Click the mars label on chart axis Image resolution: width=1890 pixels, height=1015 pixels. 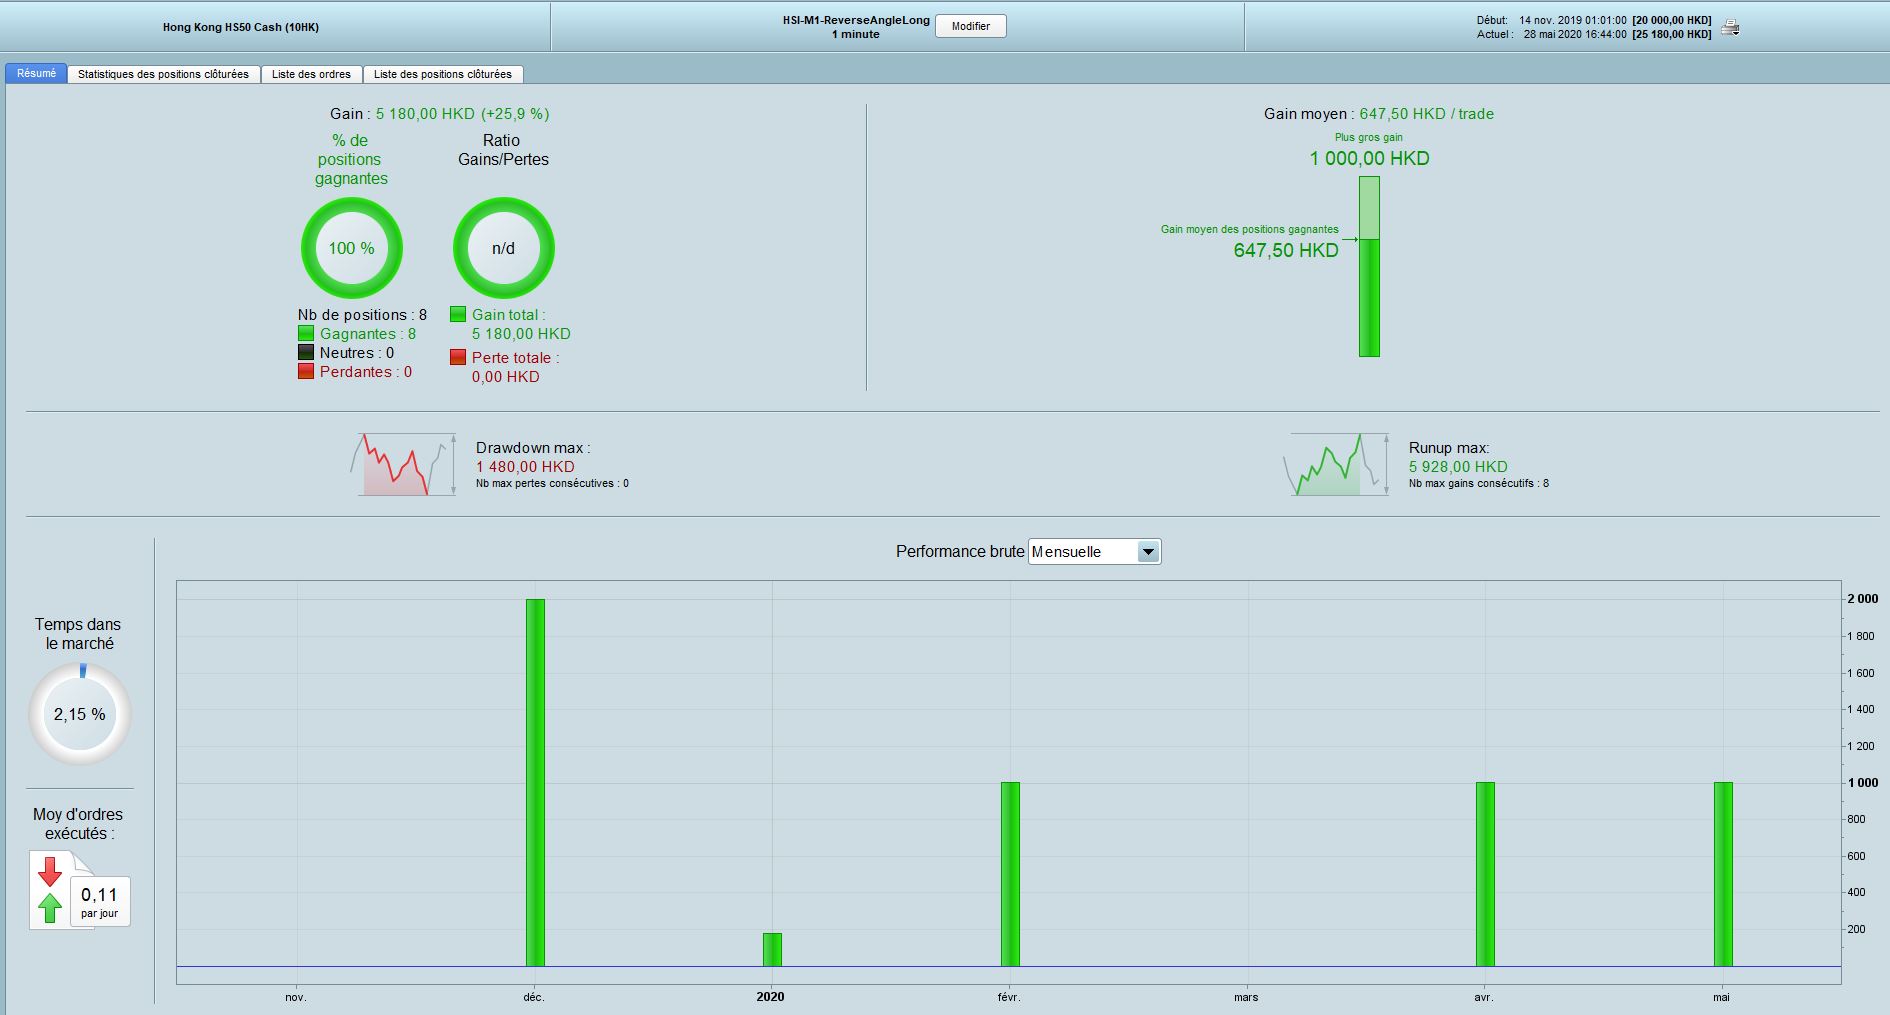pyautogui.click(x=1246, y=997)
